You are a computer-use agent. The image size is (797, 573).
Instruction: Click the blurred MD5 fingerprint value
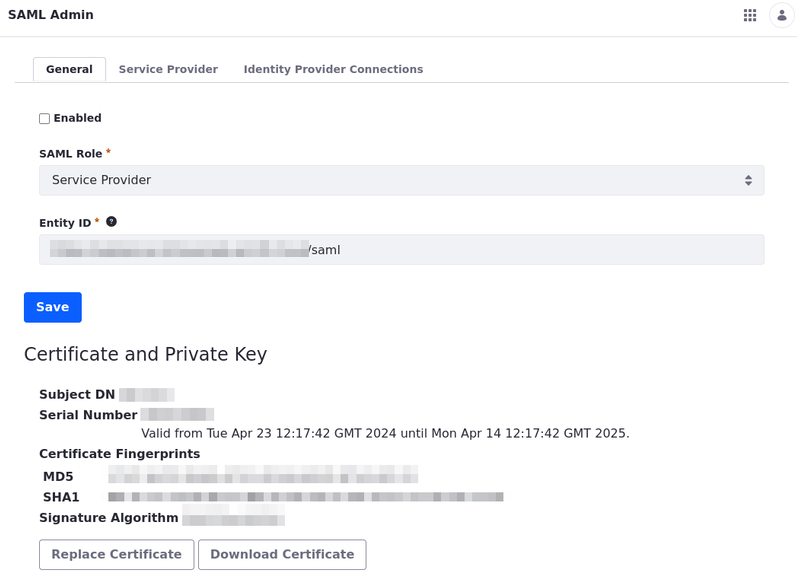point(263,474)
